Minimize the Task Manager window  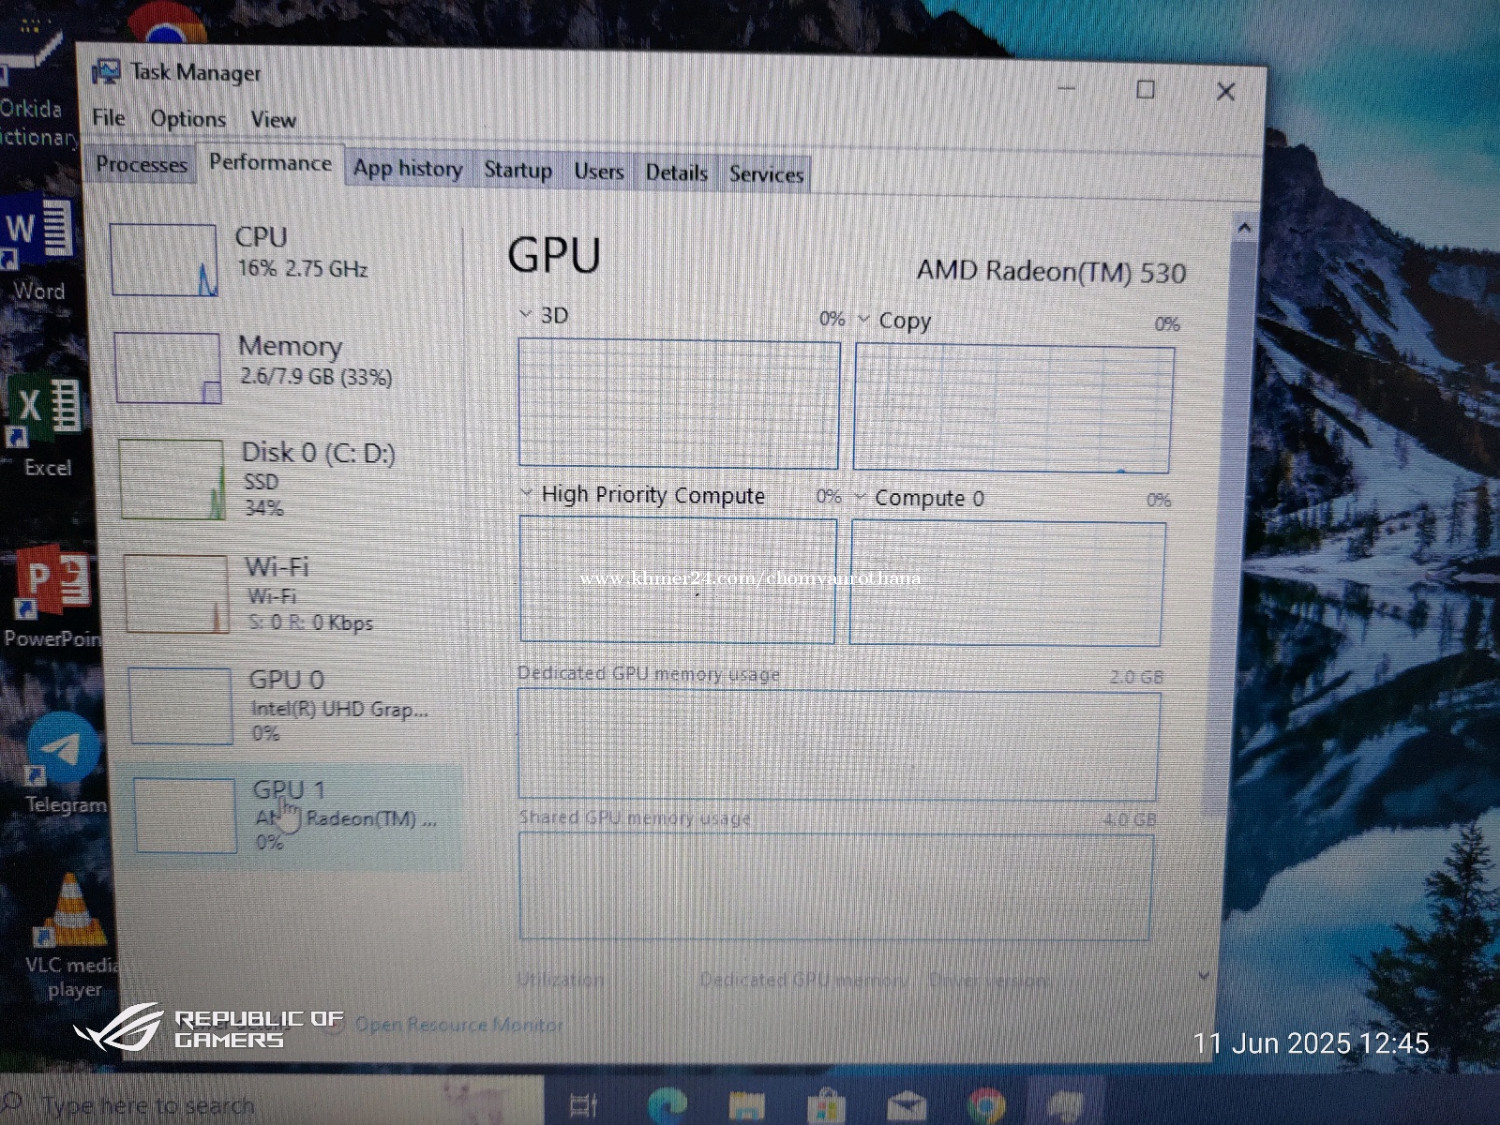[1067, 88]
